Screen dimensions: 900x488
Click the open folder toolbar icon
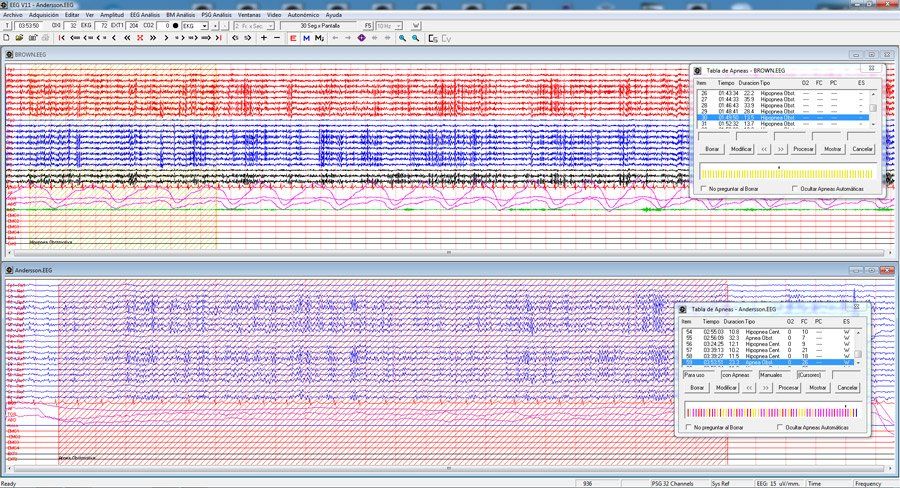click(x=20, y=38)
